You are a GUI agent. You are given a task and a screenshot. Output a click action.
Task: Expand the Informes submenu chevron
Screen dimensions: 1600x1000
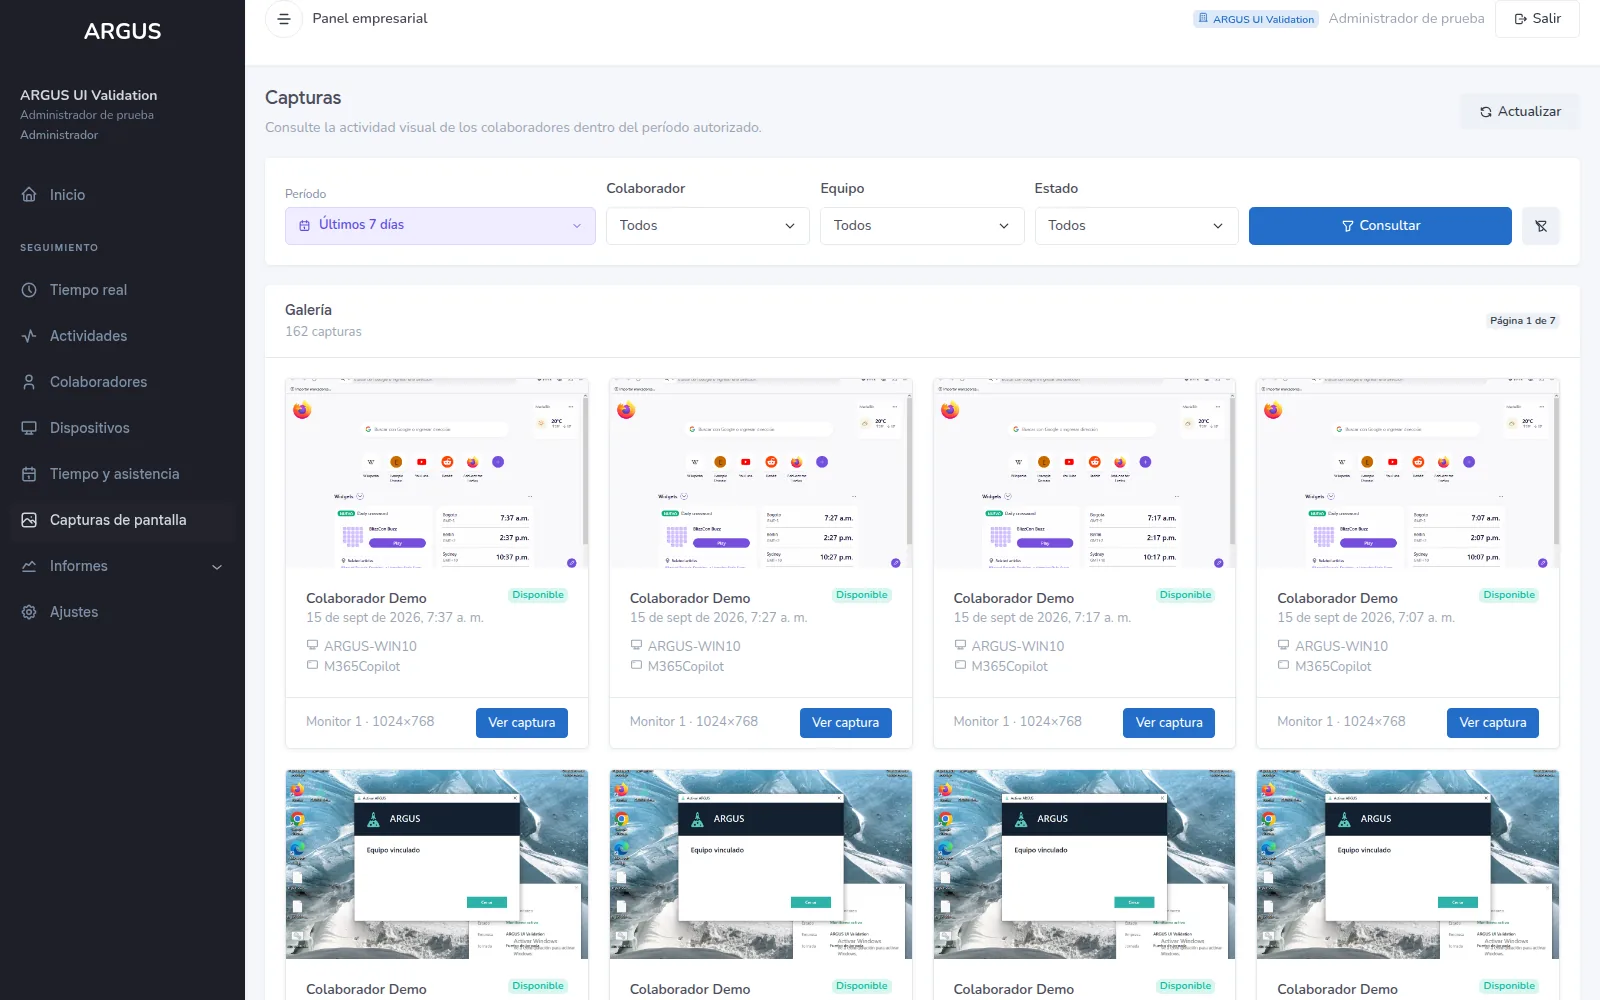(217, 567)
